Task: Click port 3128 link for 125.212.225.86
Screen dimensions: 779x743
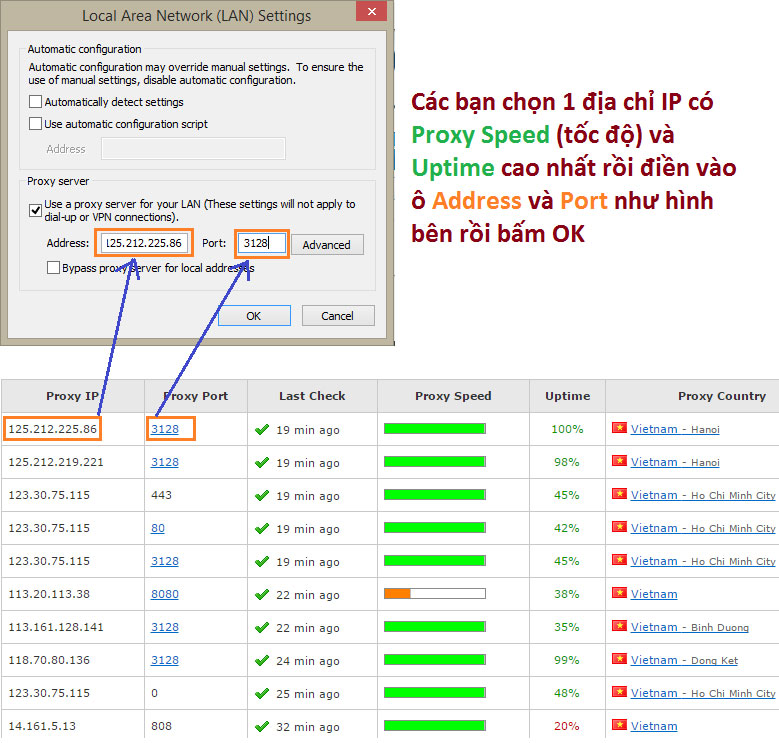Action: (165, 429)
